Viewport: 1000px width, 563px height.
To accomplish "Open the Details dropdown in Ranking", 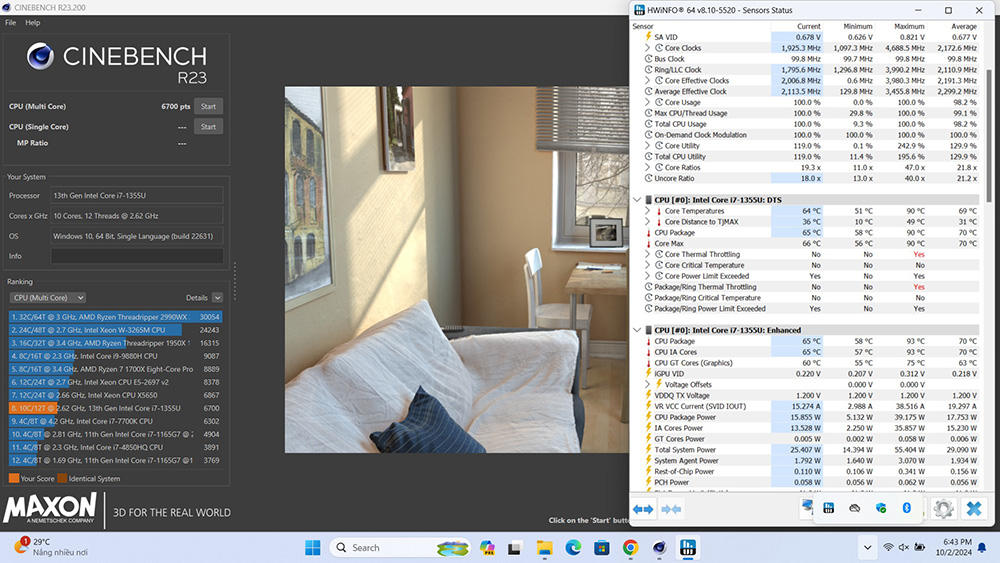I will pos(217,298).
